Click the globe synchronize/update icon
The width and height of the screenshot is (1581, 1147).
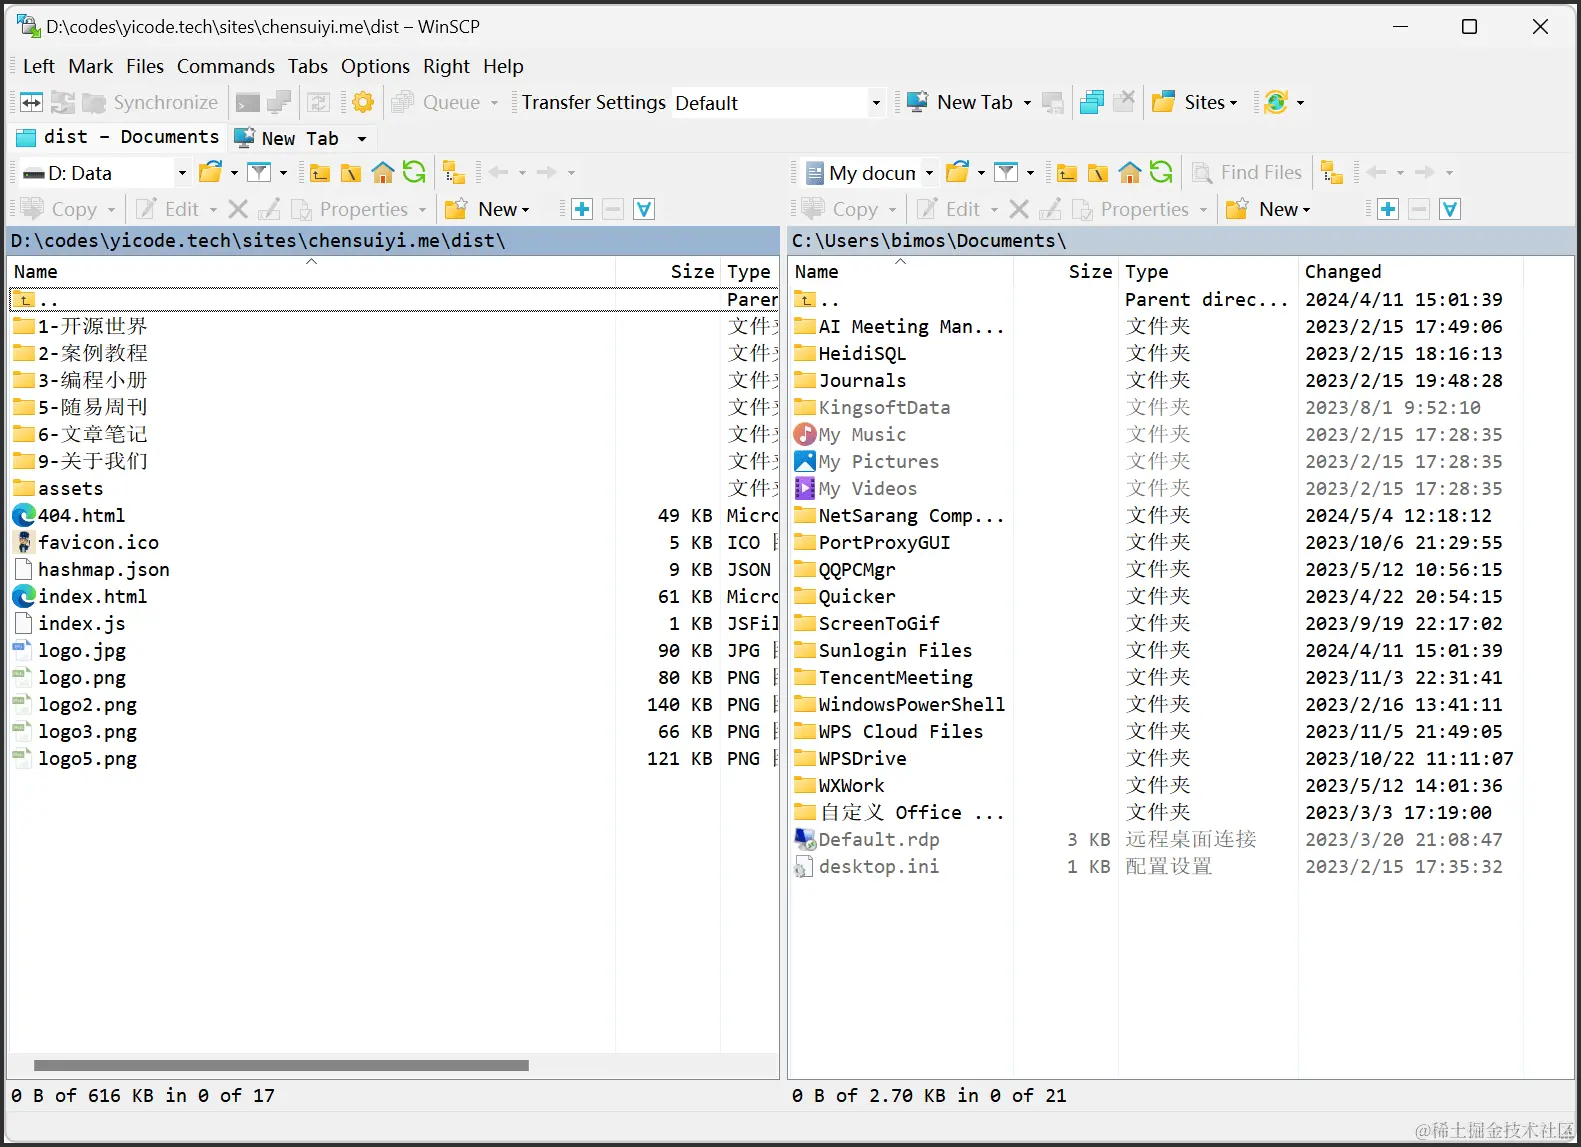click(x=1275, y=102)
